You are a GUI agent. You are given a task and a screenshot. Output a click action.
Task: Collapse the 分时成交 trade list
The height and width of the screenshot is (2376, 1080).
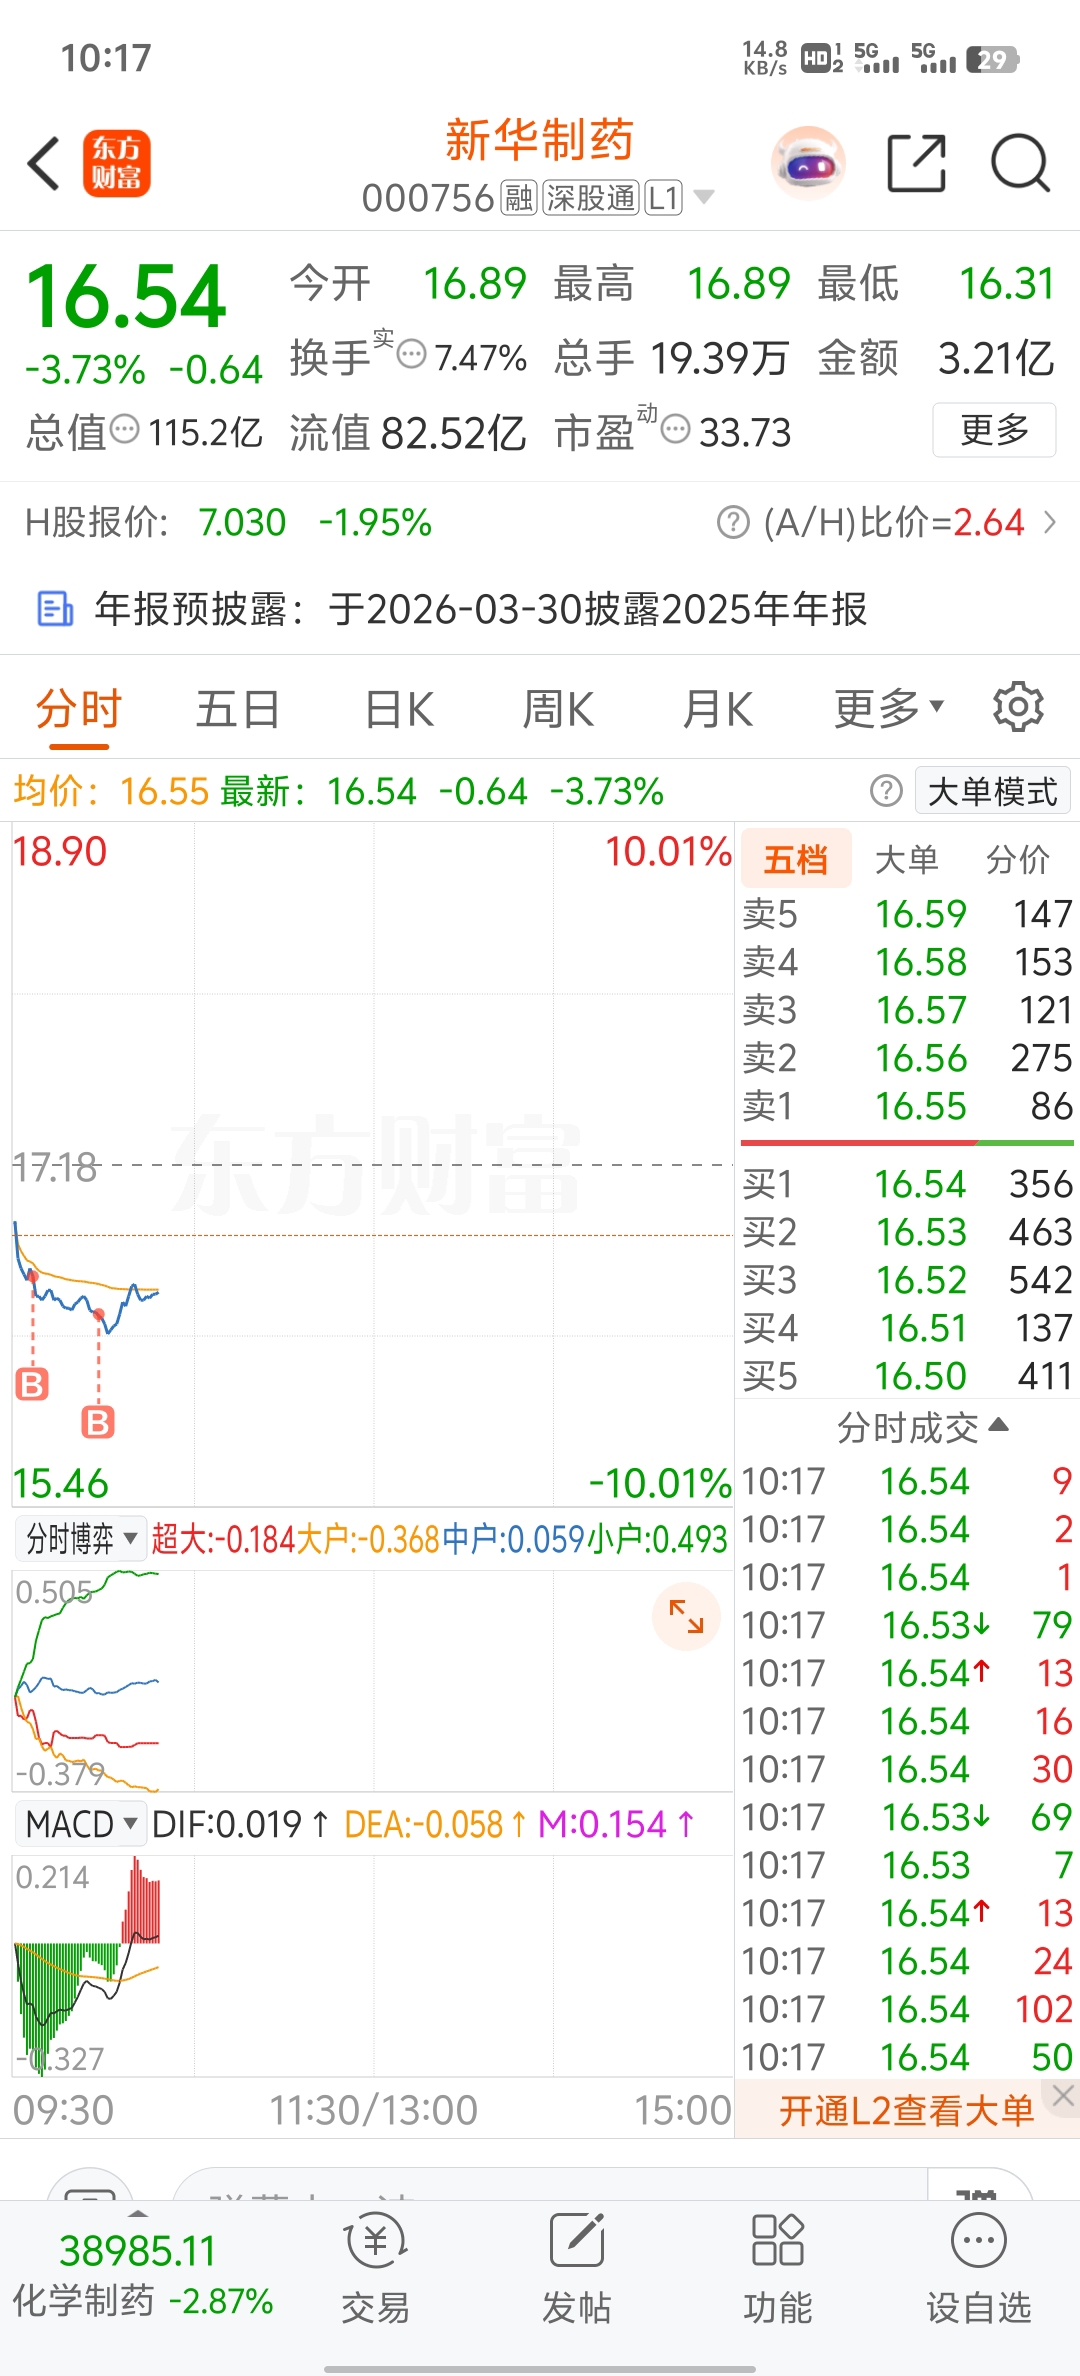[x=922, y=1427]
